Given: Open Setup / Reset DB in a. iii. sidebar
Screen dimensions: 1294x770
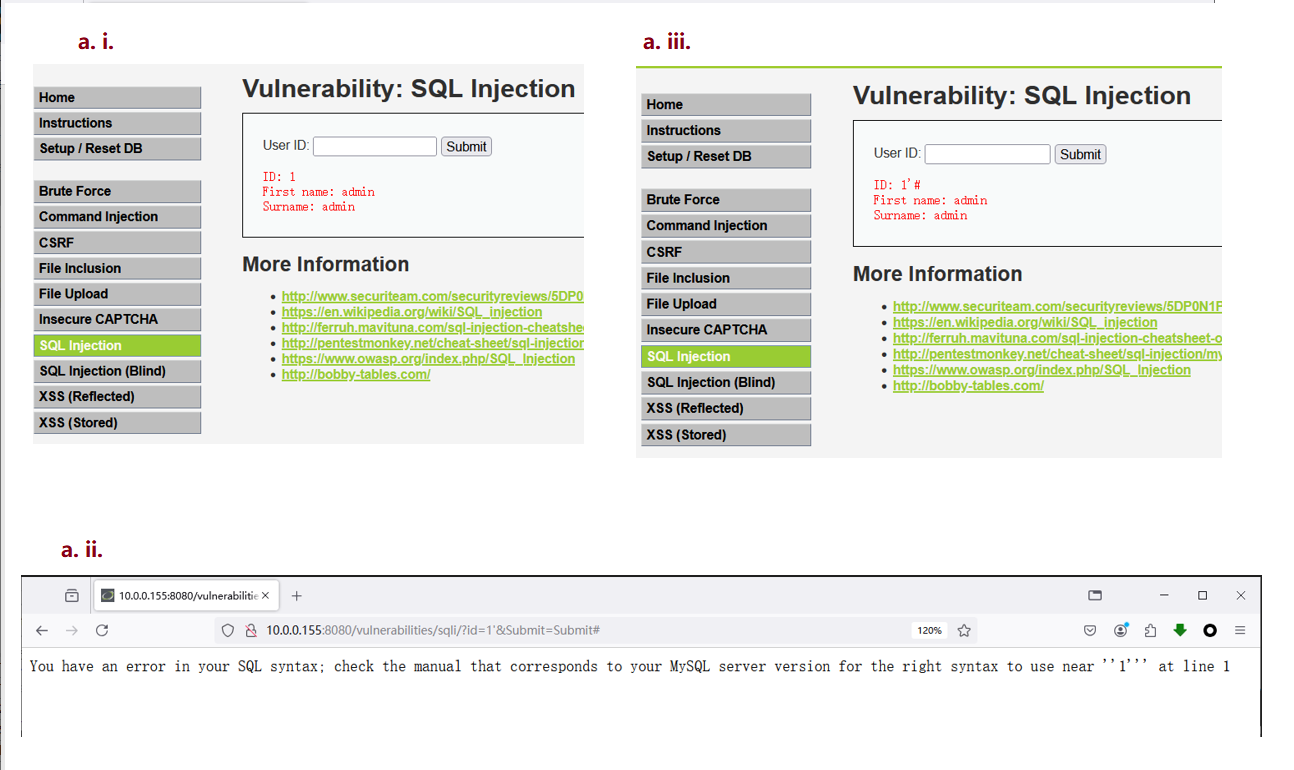Looking at the screenshot, I should click(726, 156).
